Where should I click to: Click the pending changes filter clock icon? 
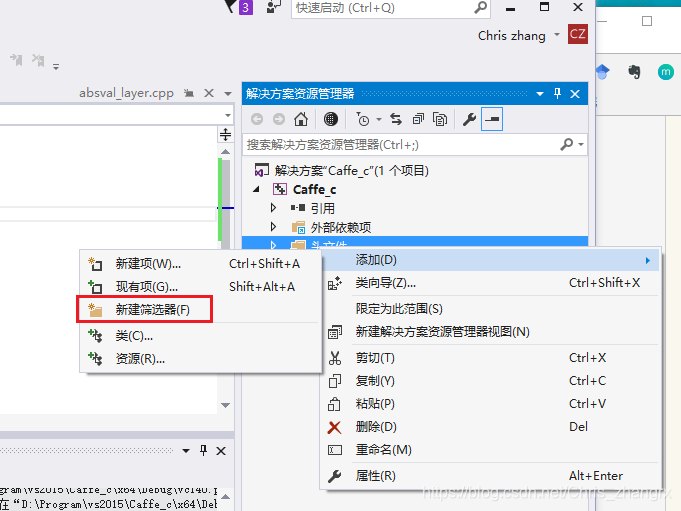[x=363, y=119]
